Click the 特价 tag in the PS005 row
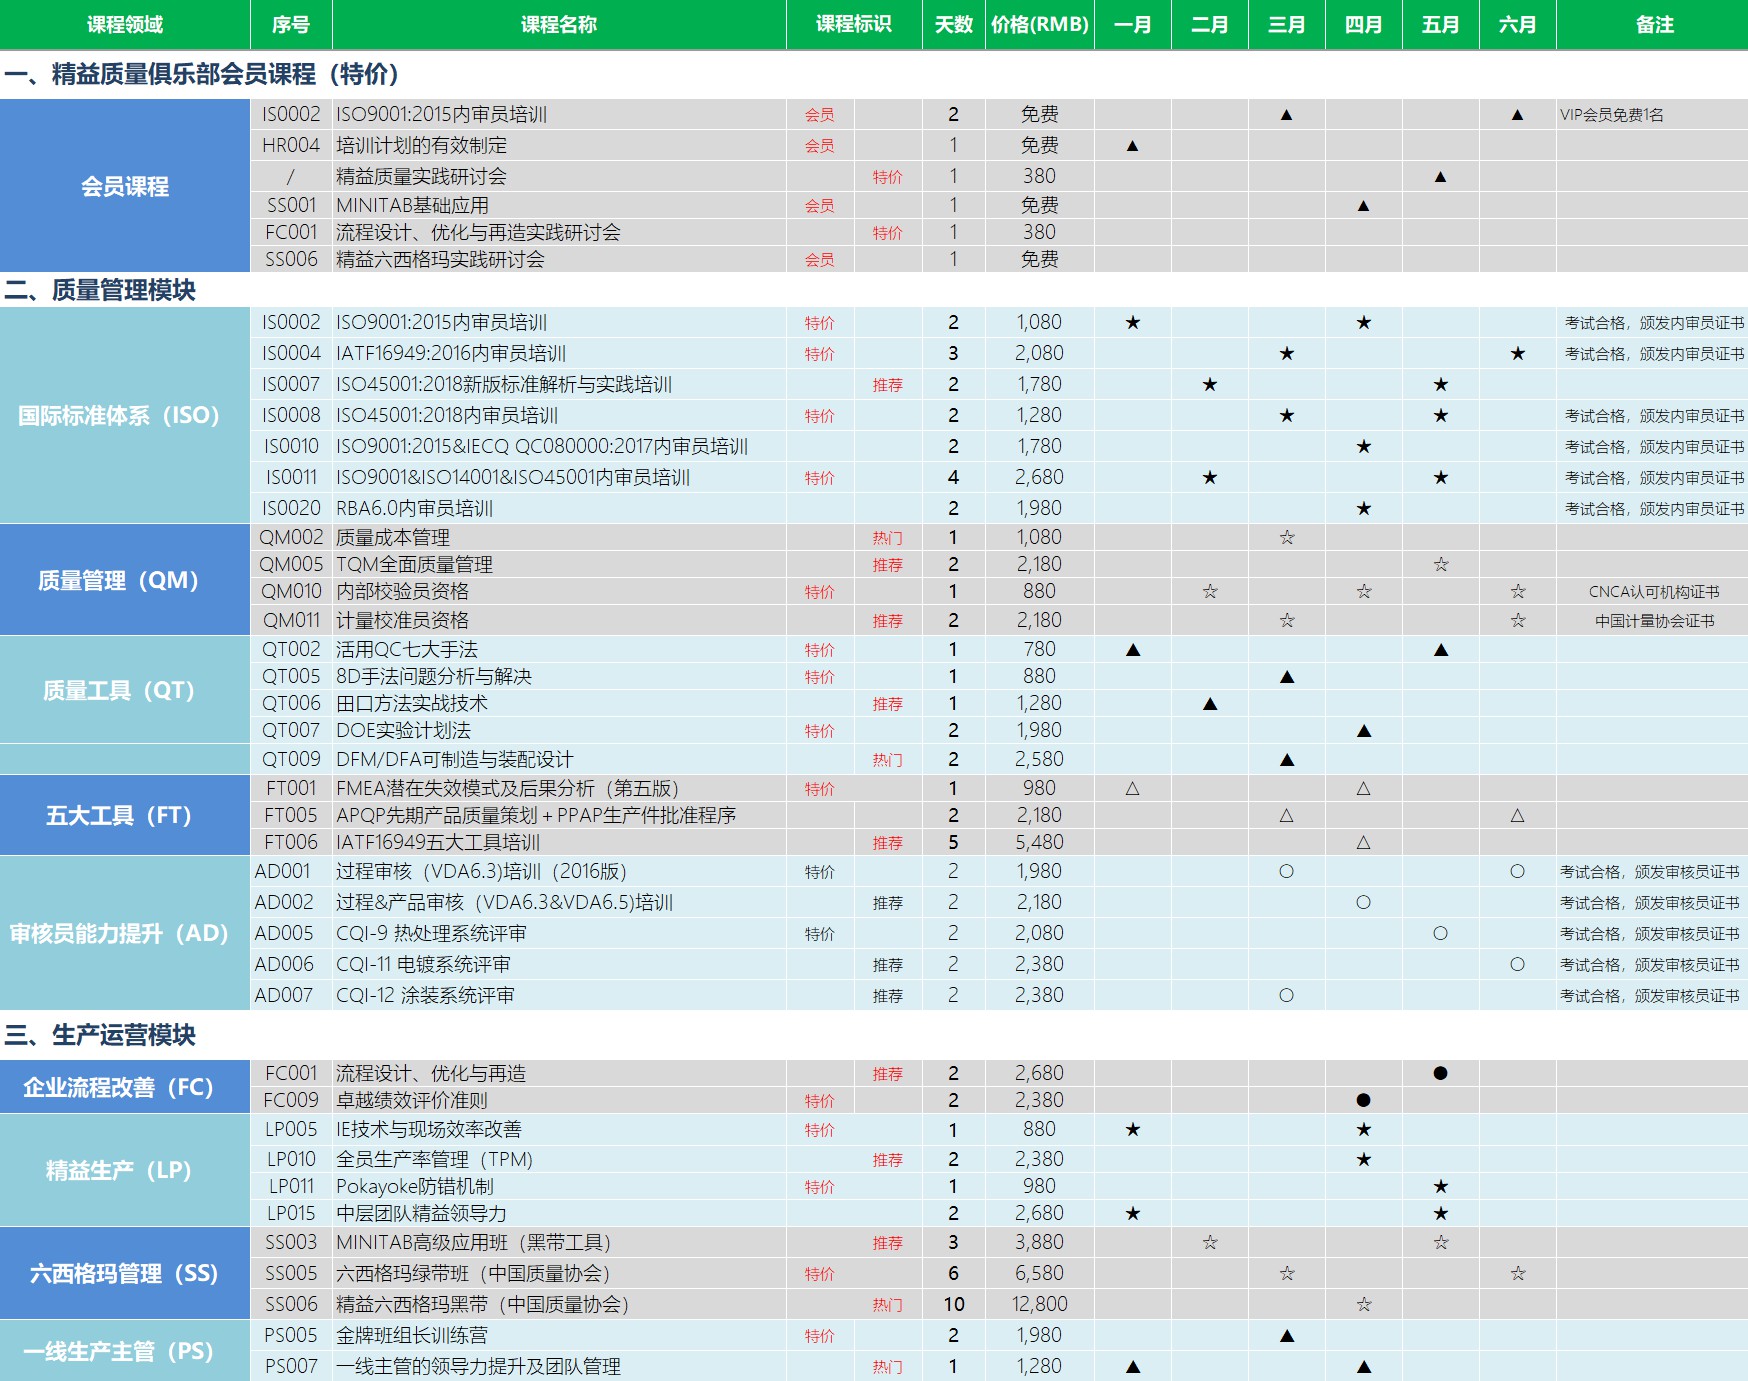1748x1381 pixels. tap(819, 1335)
